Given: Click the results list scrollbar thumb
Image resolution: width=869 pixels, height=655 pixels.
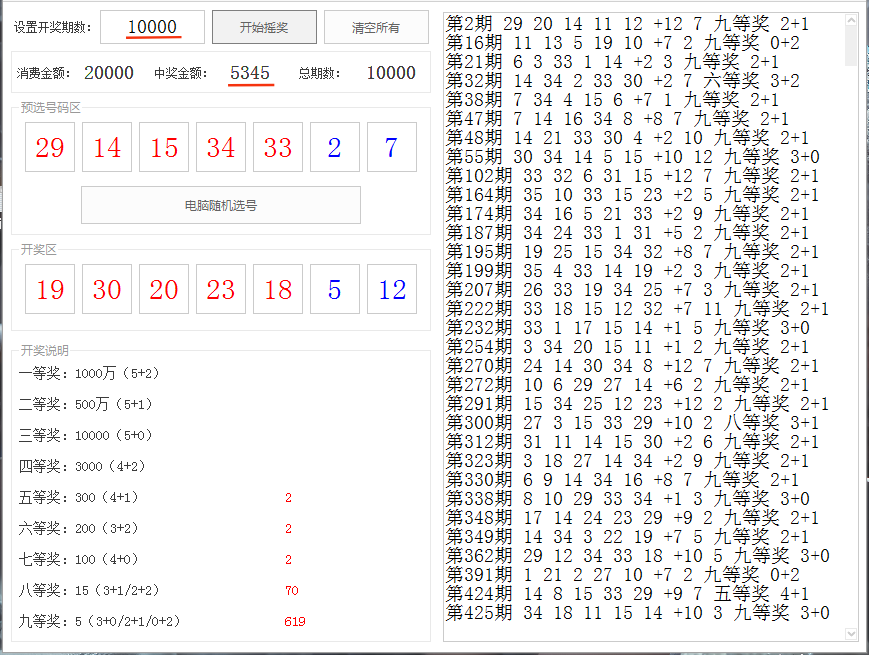Looking at the screenshot, I should click(851, 45).
